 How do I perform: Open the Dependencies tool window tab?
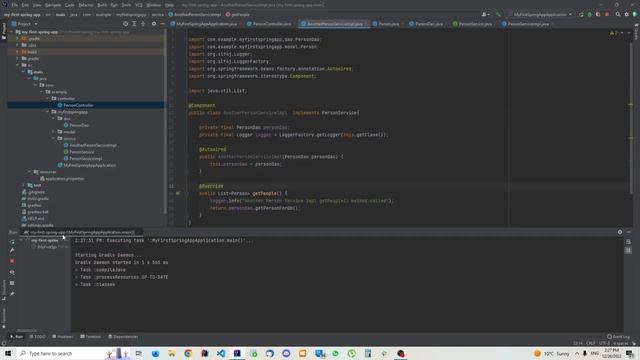click(123, 337)
